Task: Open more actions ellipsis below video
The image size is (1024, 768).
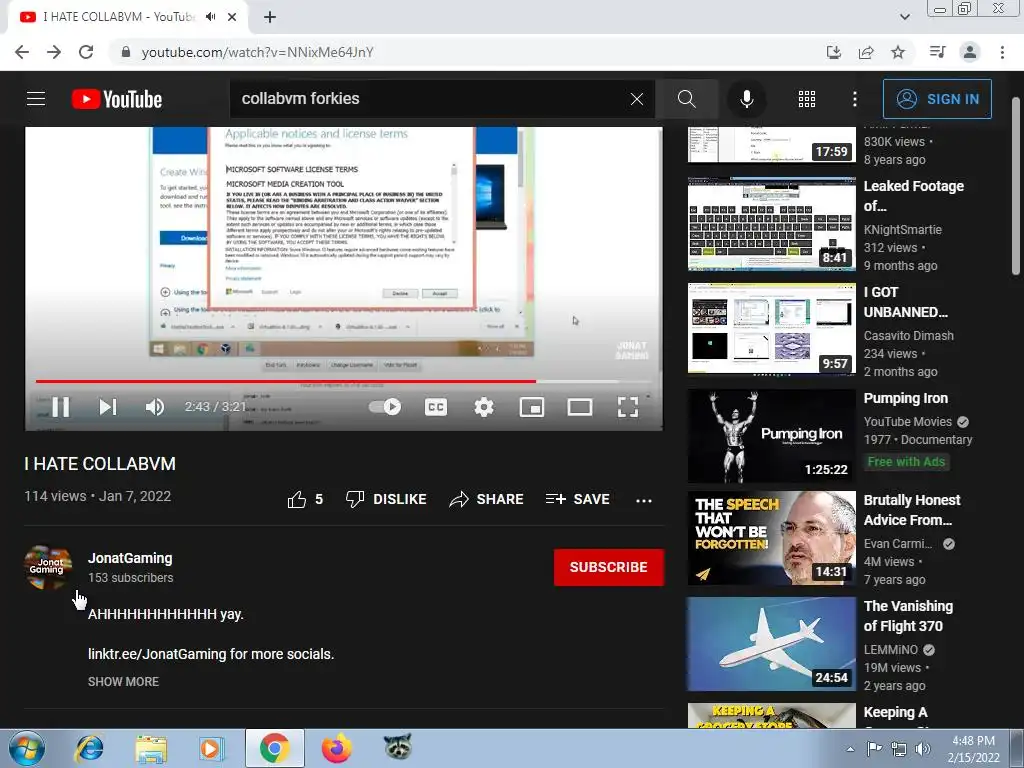Action: click(x=644, y=500)
